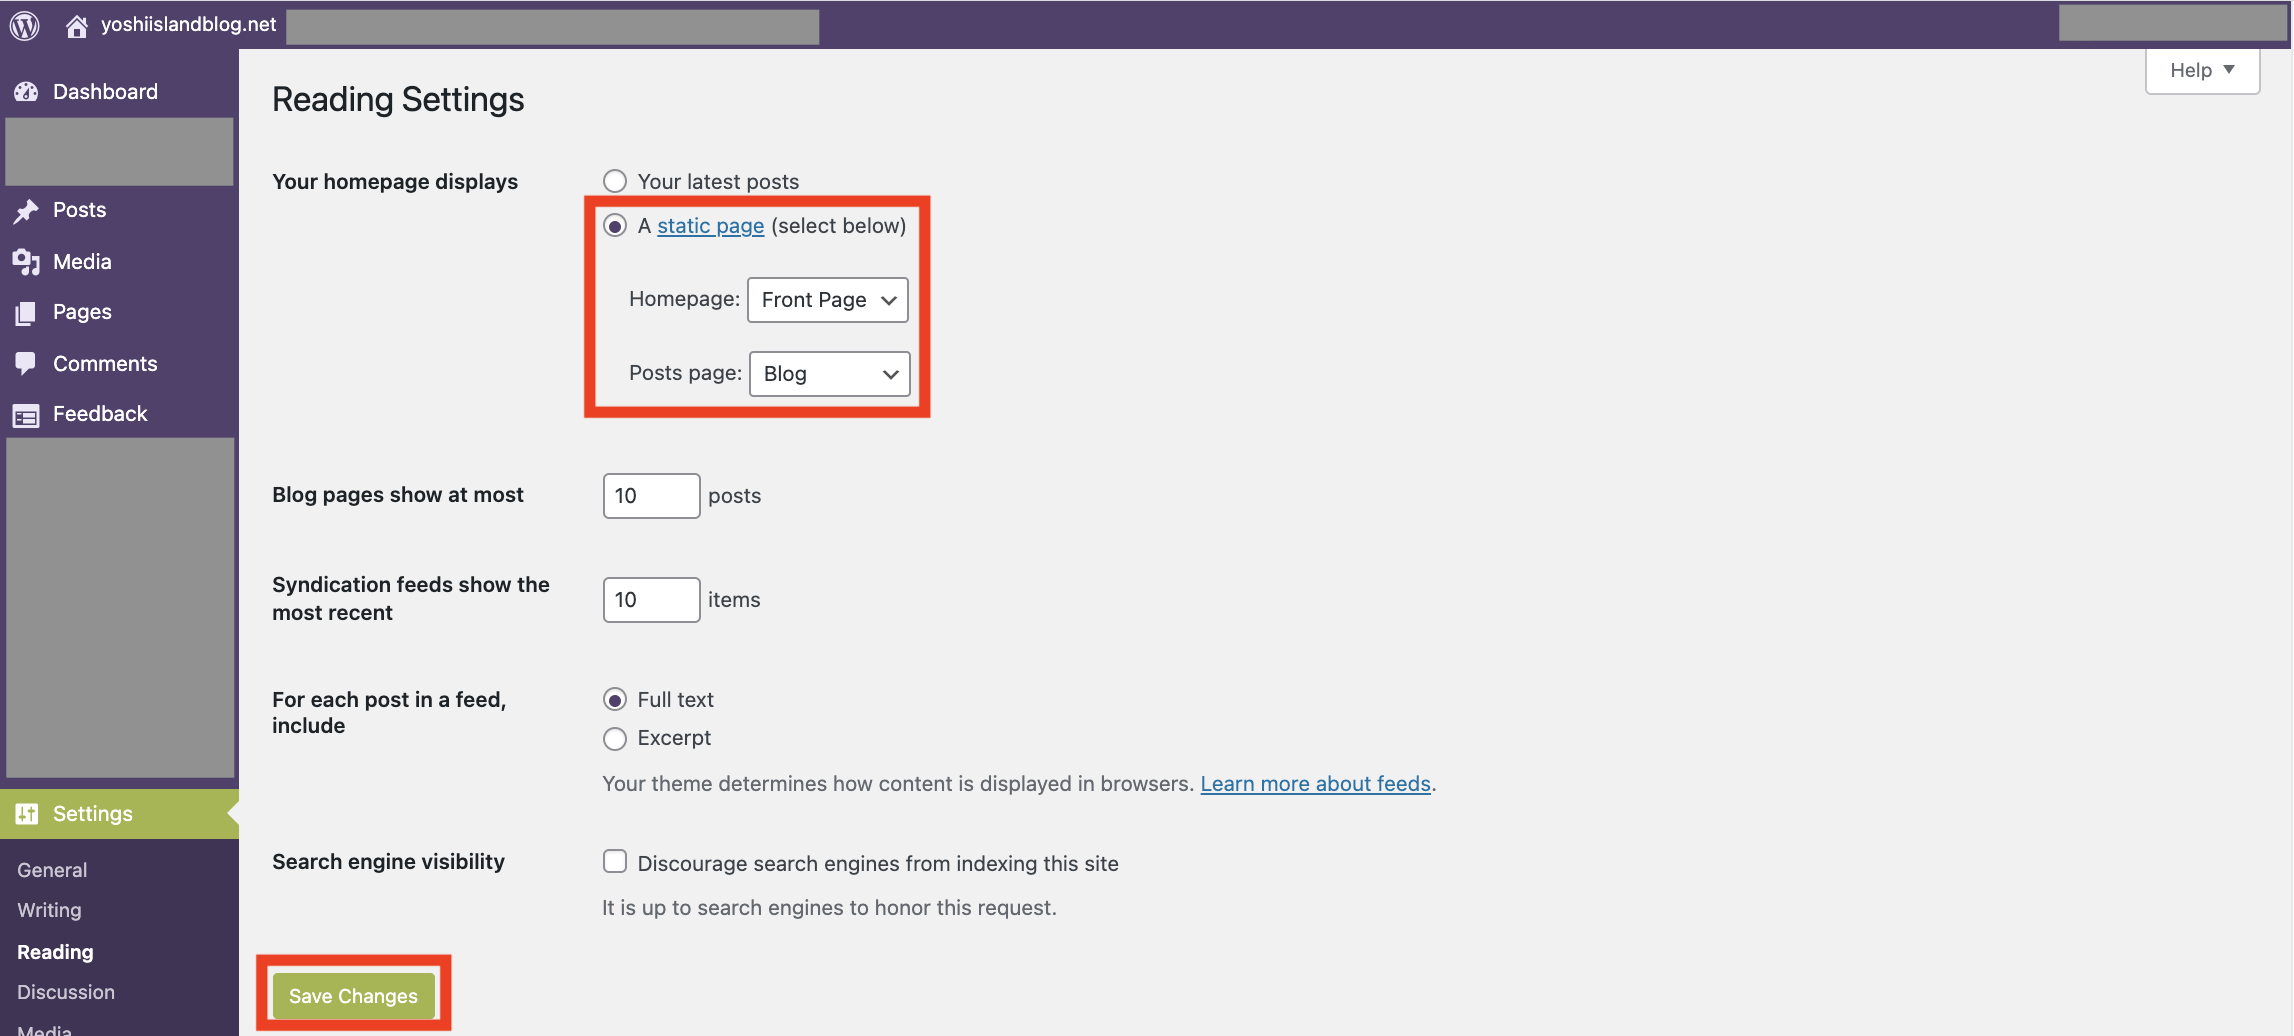The width and height of the screenshot is (2294, 1036).
Task: Click the Posts pushpin icon
Action: (x=26, y=211)
